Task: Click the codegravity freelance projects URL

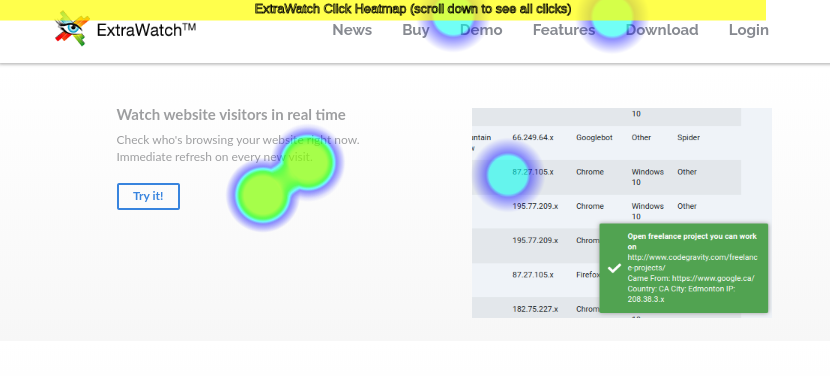Action: pos(692,263)
